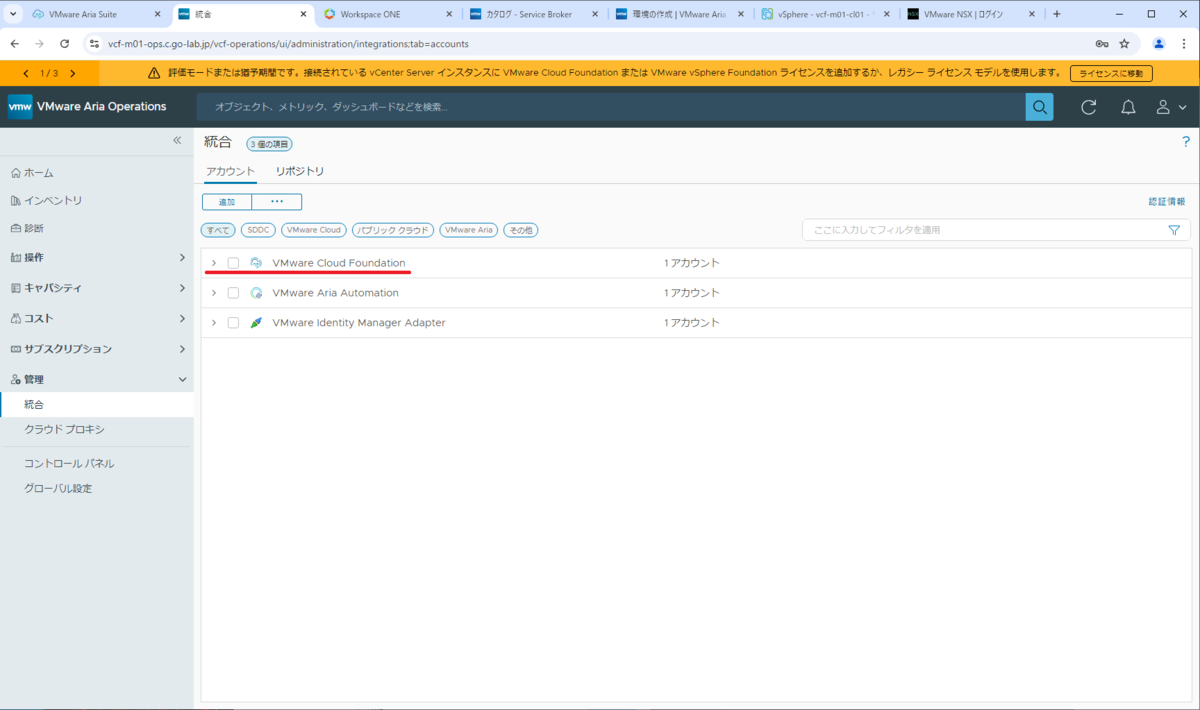Click the filter funnel icon

coord(1174,230)
